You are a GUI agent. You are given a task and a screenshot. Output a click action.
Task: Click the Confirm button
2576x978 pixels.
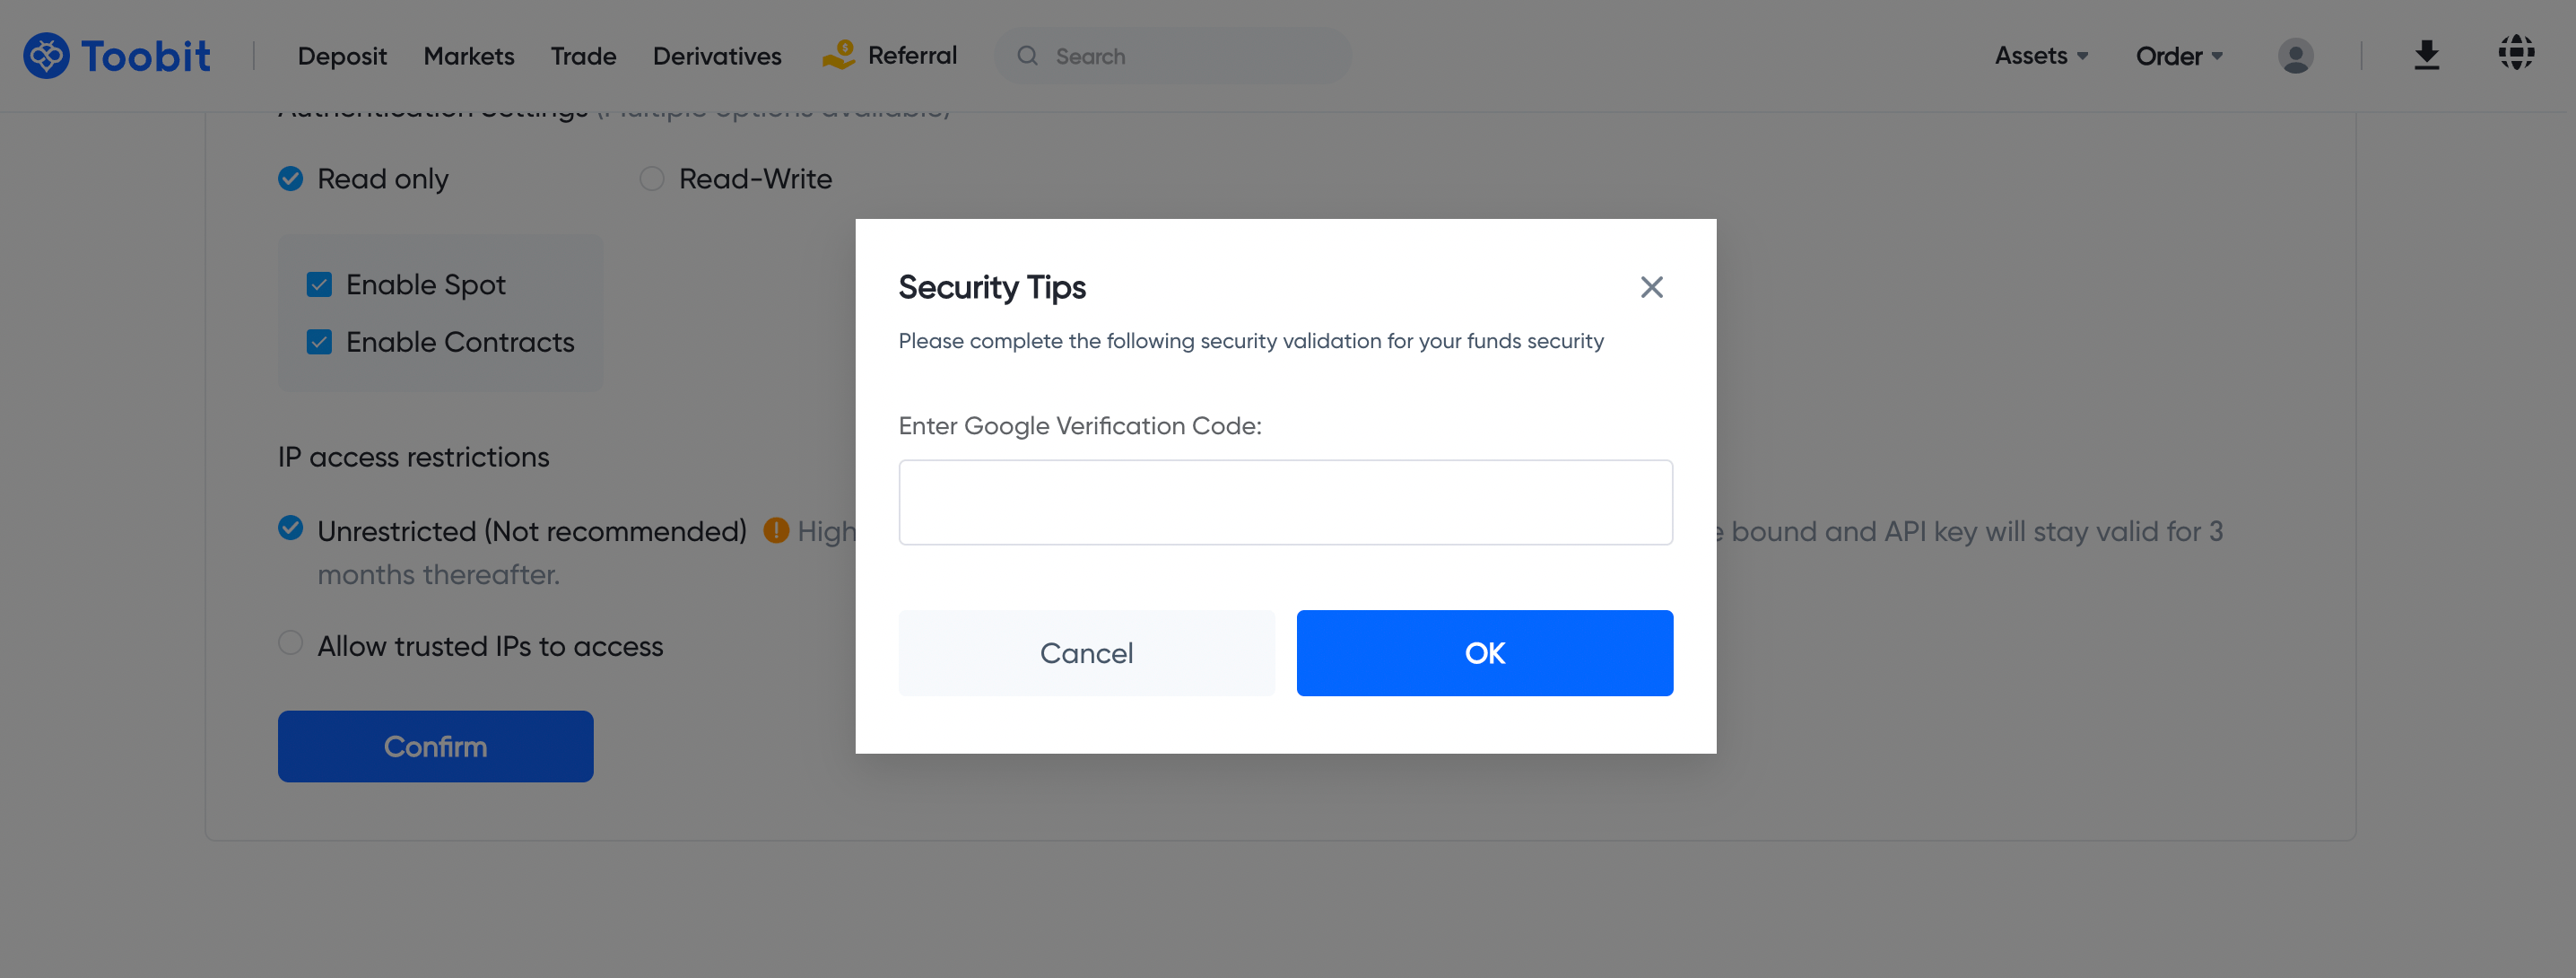pyautogui.click(x=435, y=746)
